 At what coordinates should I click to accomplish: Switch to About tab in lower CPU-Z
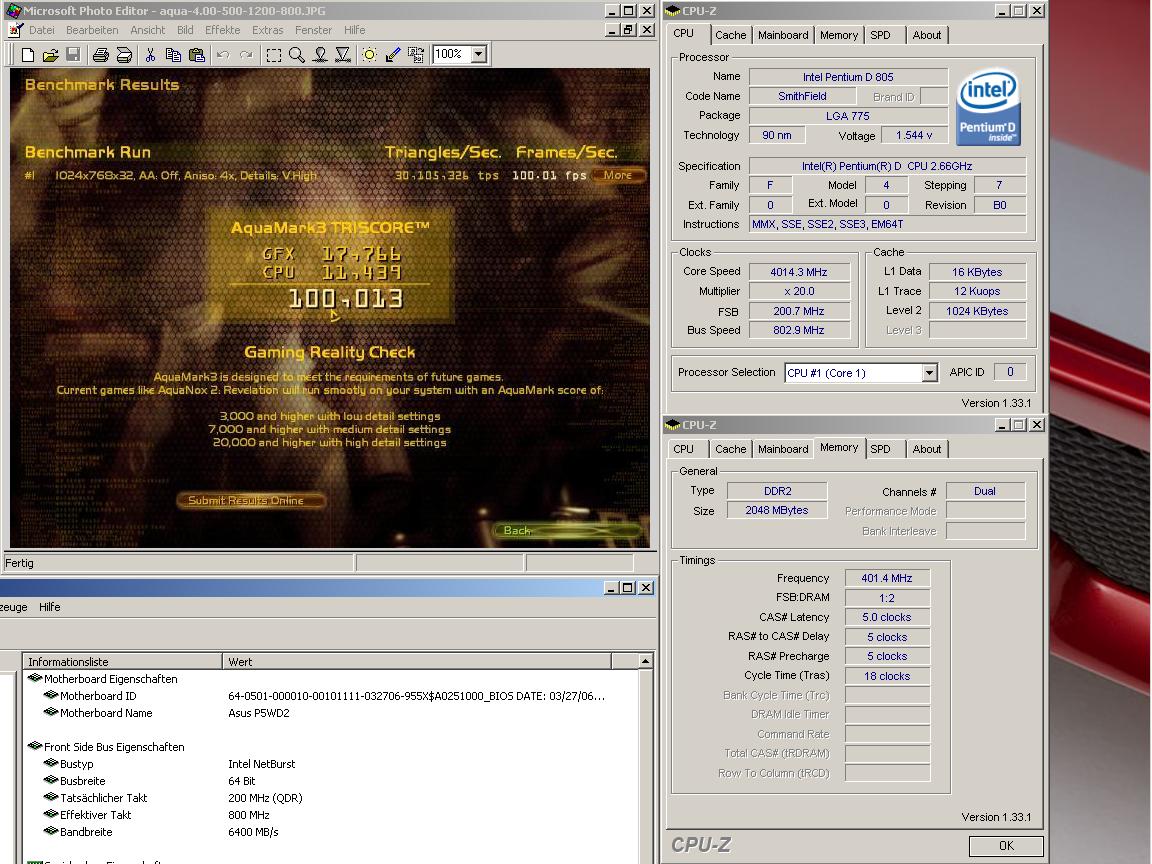tap(926, 449)
